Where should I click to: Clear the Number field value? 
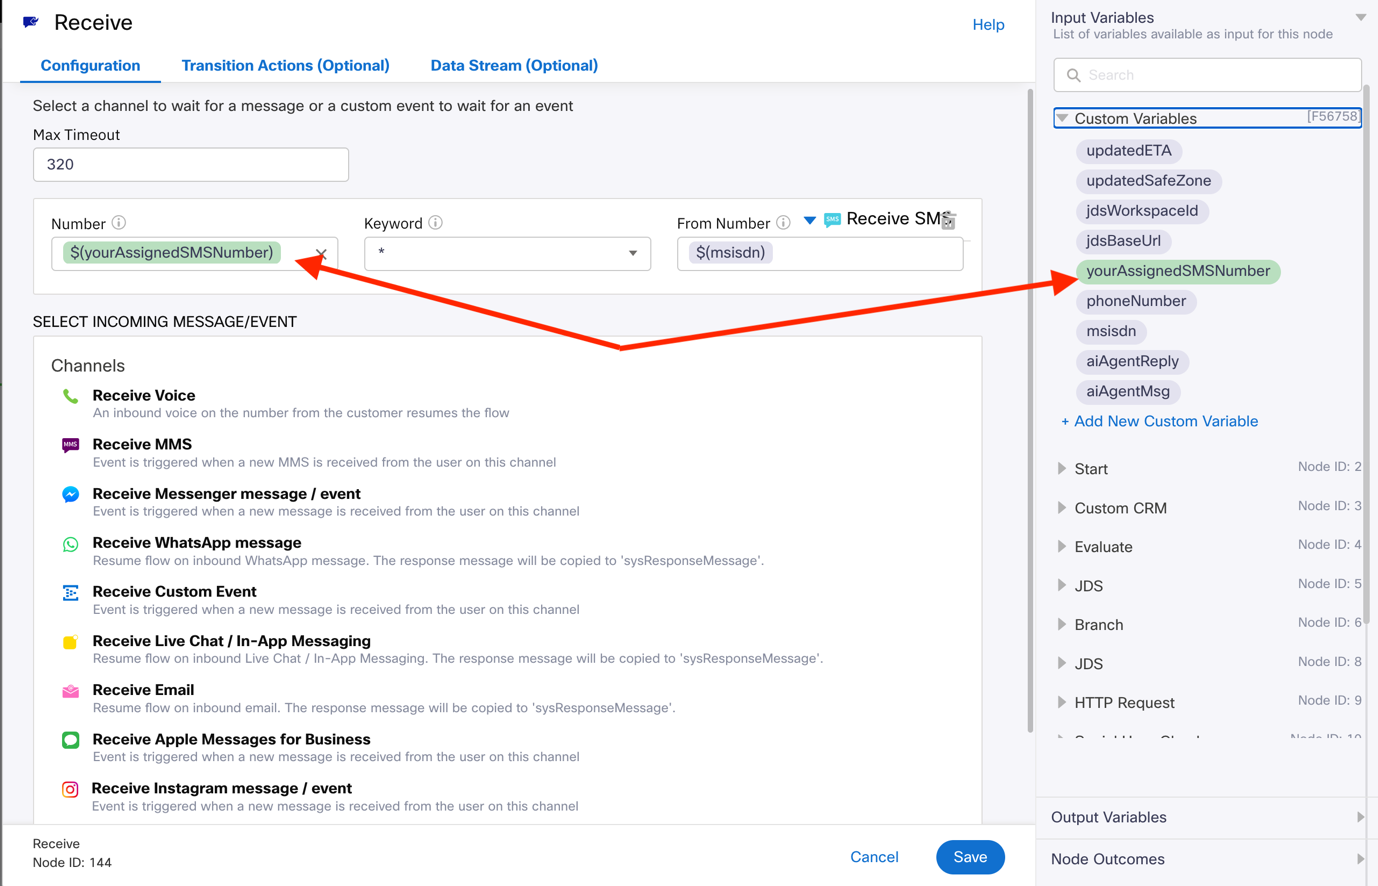click(321, 254)
